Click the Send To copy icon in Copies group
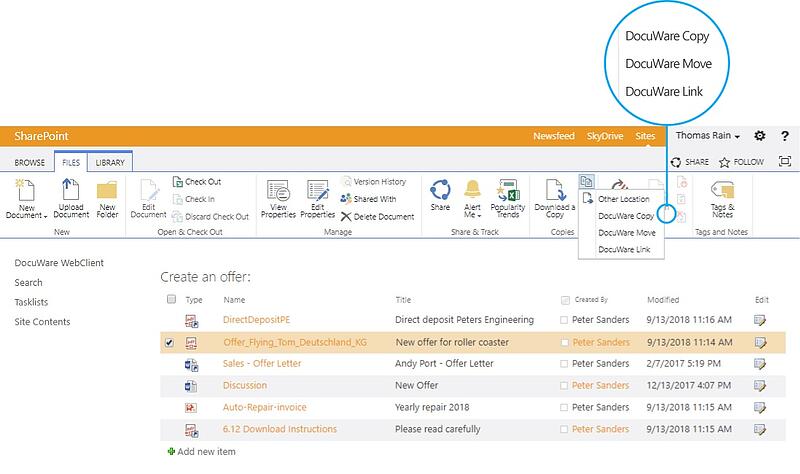Screen dimensions: 800x474 [x=586, y=181]
